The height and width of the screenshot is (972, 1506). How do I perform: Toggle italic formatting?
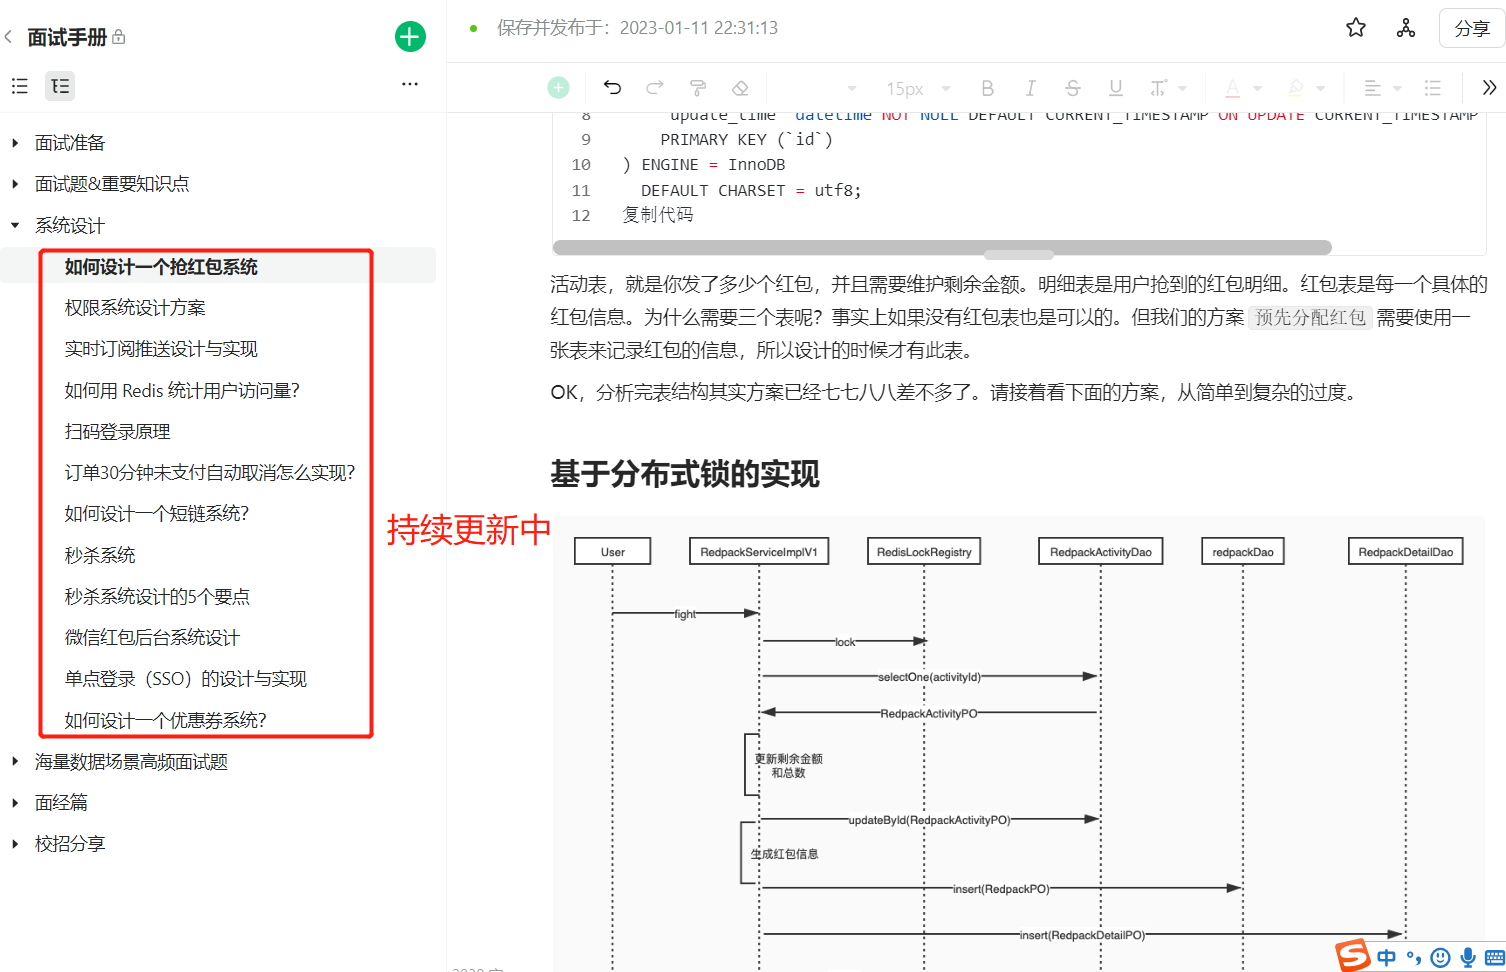1030,88
